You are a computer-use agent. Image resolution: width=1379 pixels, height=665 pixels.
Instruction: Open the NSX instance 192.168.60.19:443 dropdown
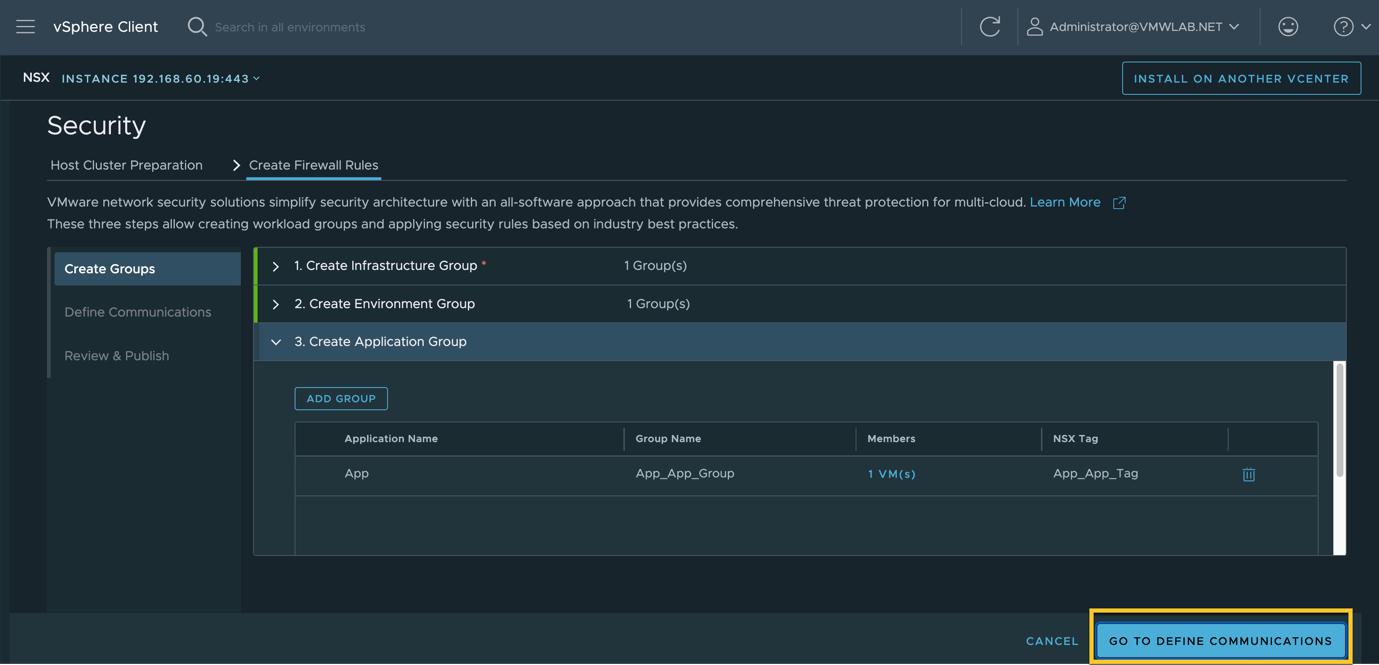[161, 78]
